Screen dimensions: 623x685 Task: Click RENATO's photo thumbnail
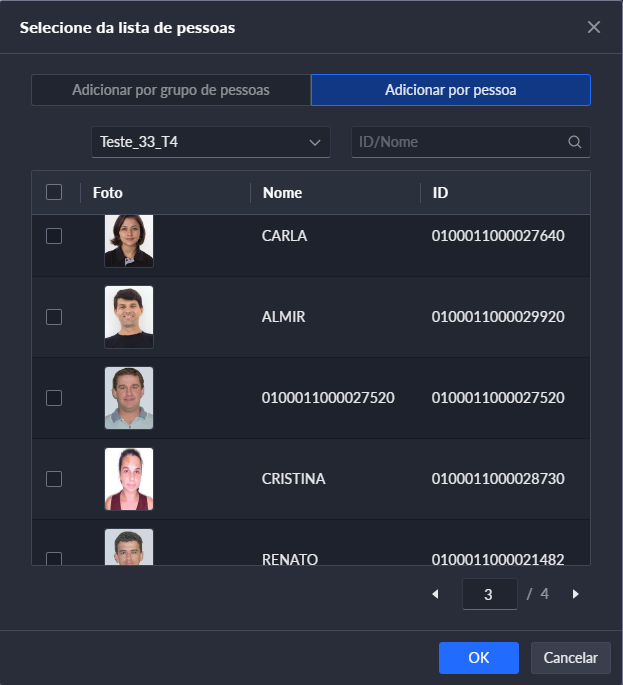pos(129,548)
